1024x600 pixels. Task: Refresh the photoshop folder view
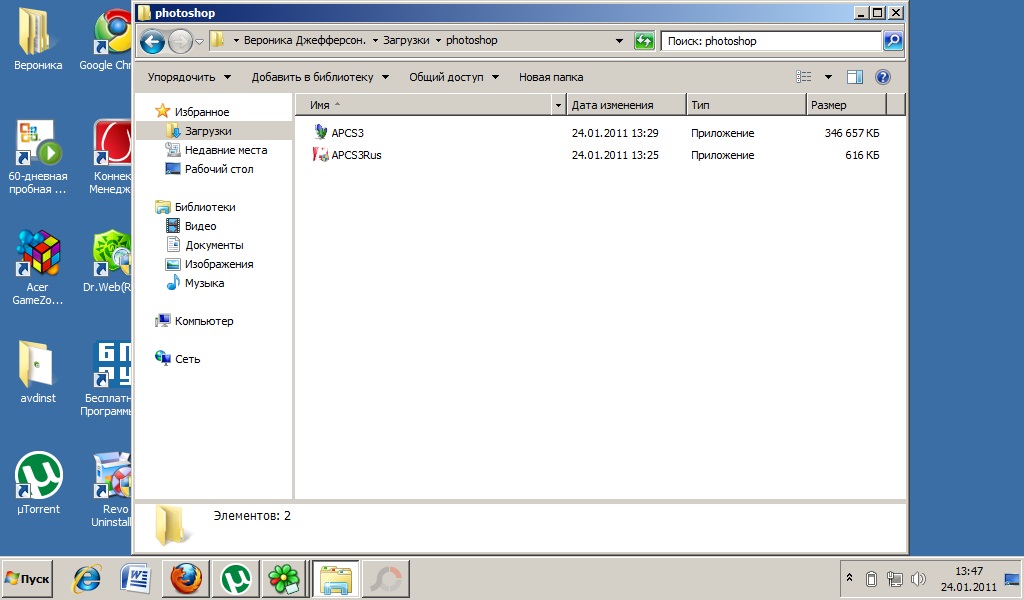point(644,40)
